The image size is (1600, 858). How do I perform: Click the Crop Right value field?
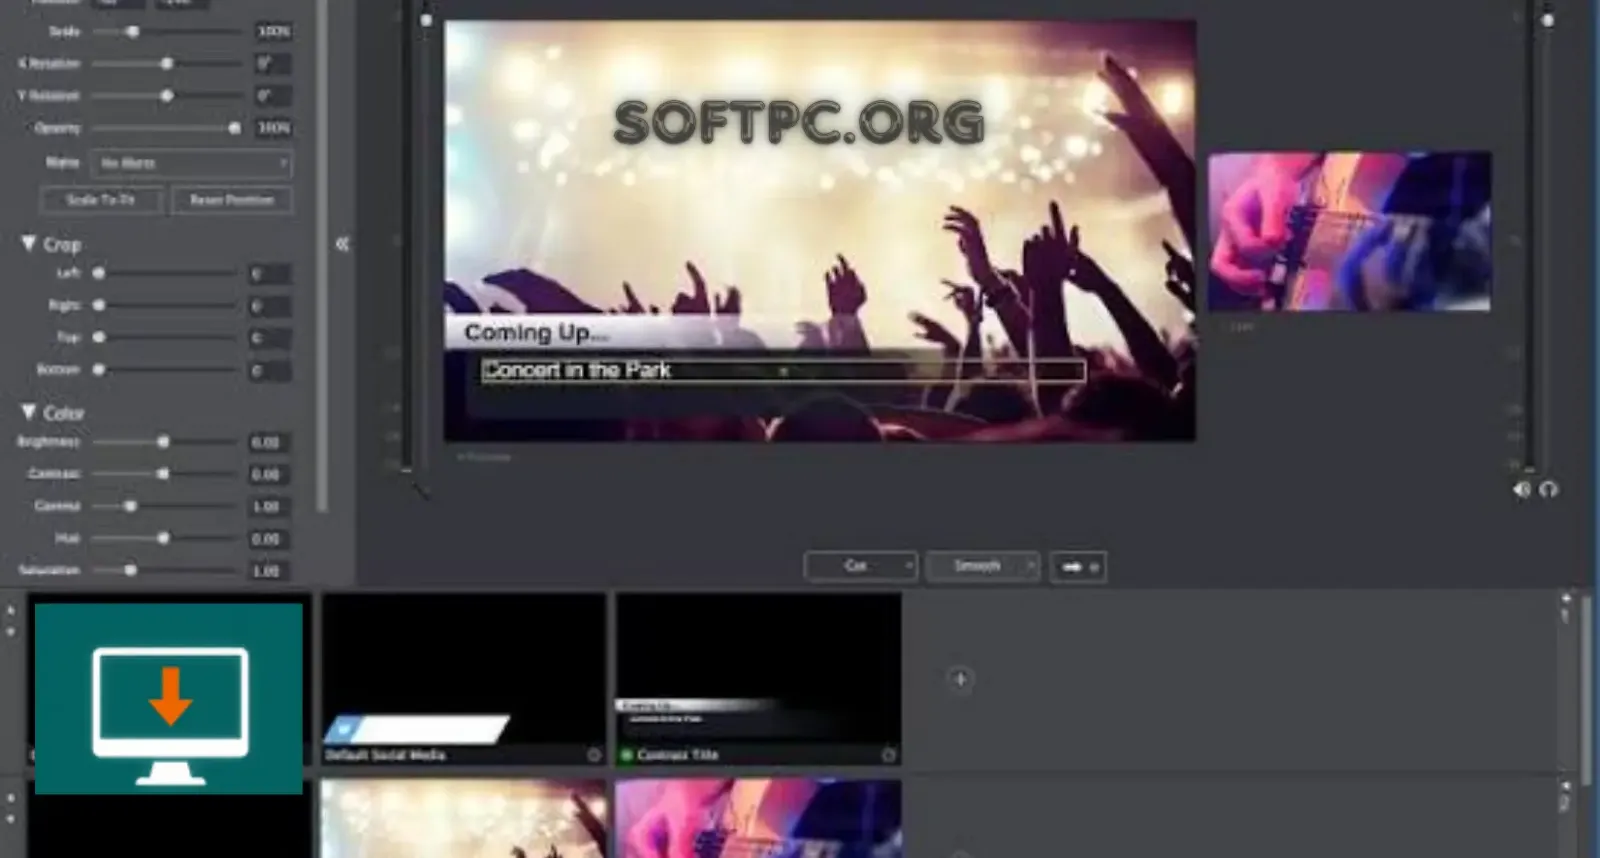pyautogui.click(x=270, y=306)
